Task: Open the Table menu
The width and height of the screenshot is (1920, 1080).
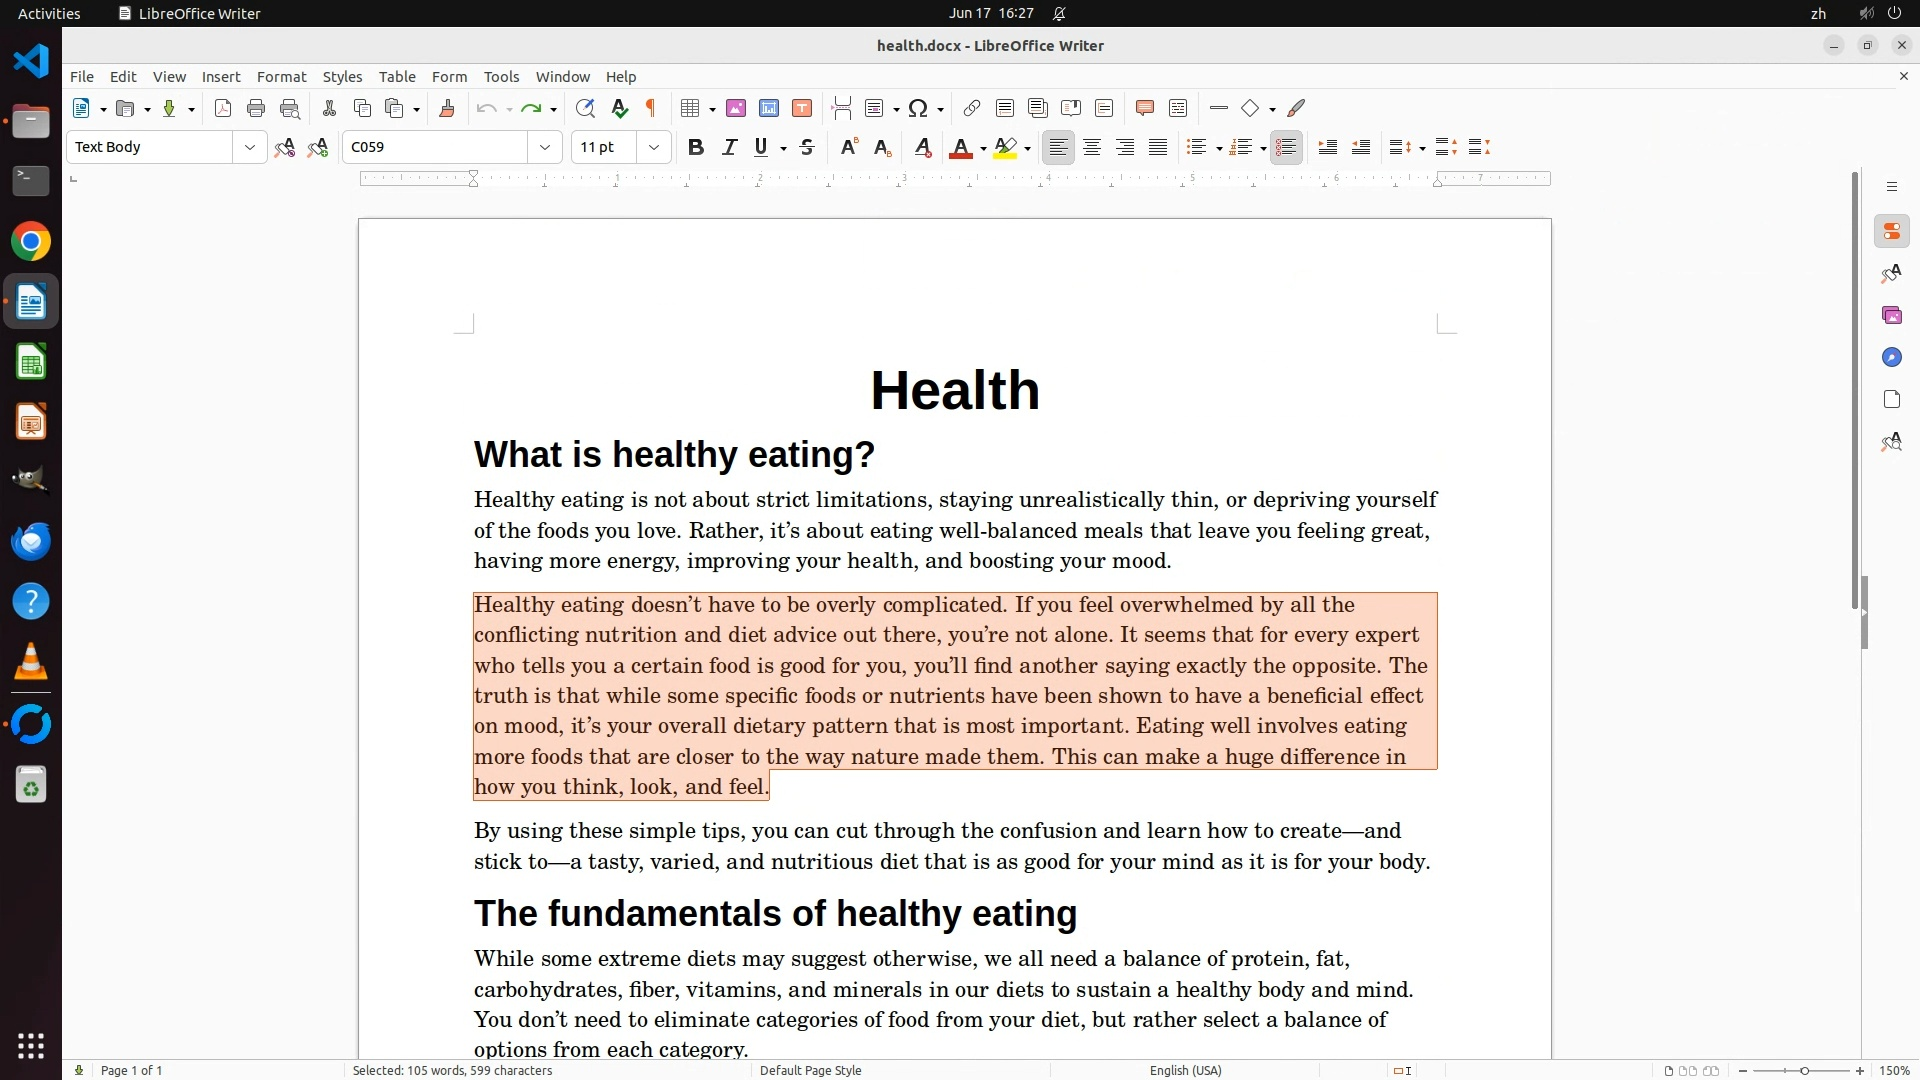Action: 397,77
